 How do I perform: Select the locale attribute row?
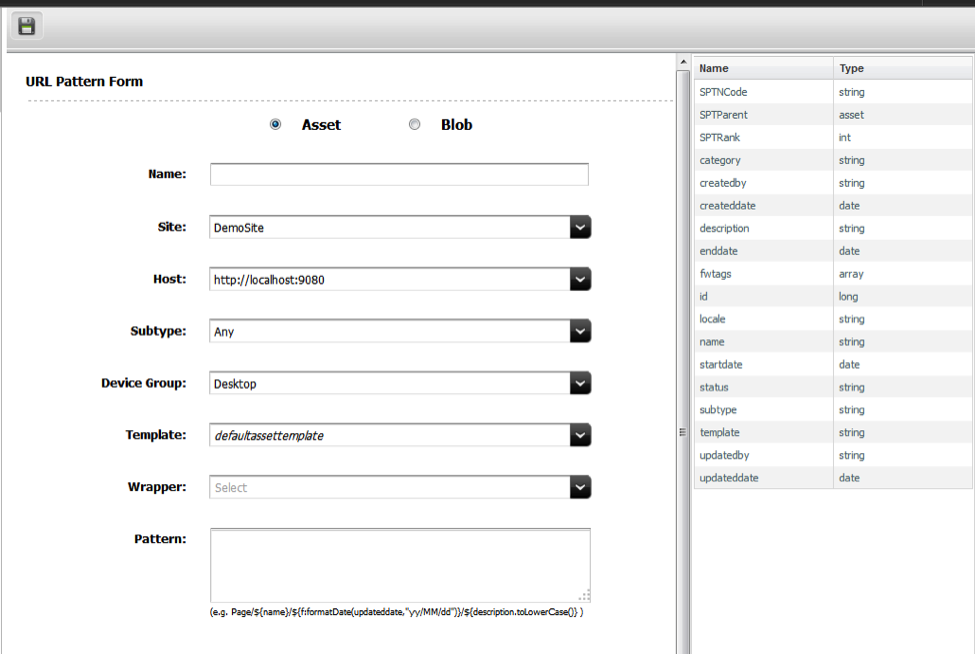(x=833, y=319)
